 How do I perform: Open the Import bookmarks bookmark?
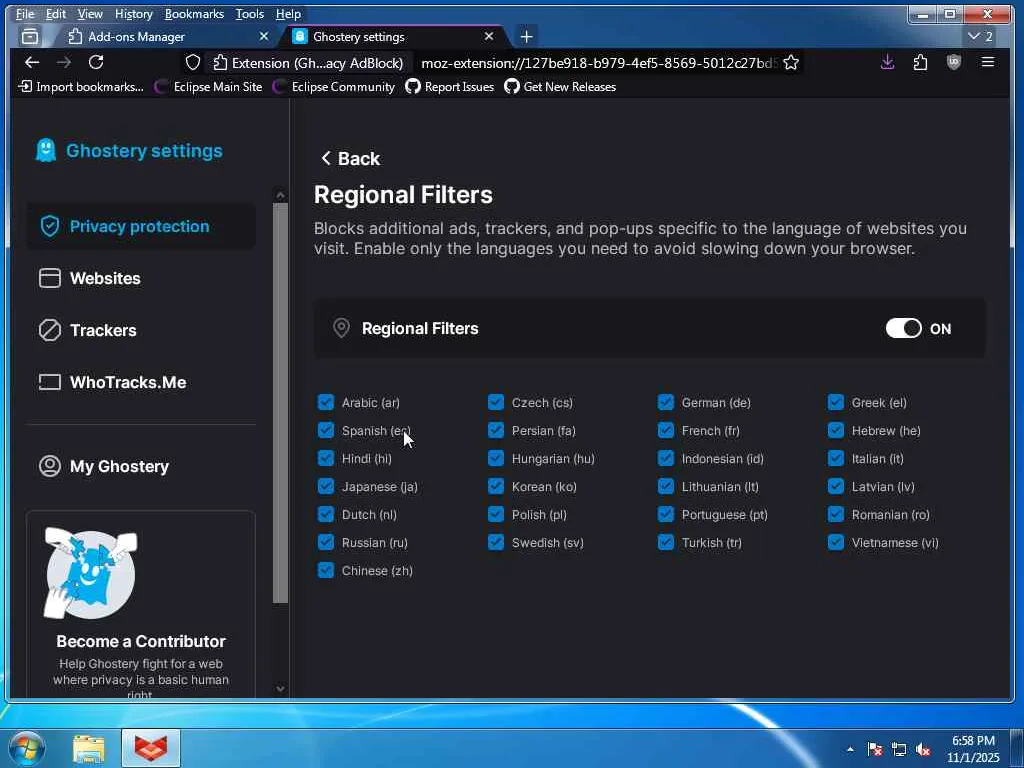click(81, 87)
